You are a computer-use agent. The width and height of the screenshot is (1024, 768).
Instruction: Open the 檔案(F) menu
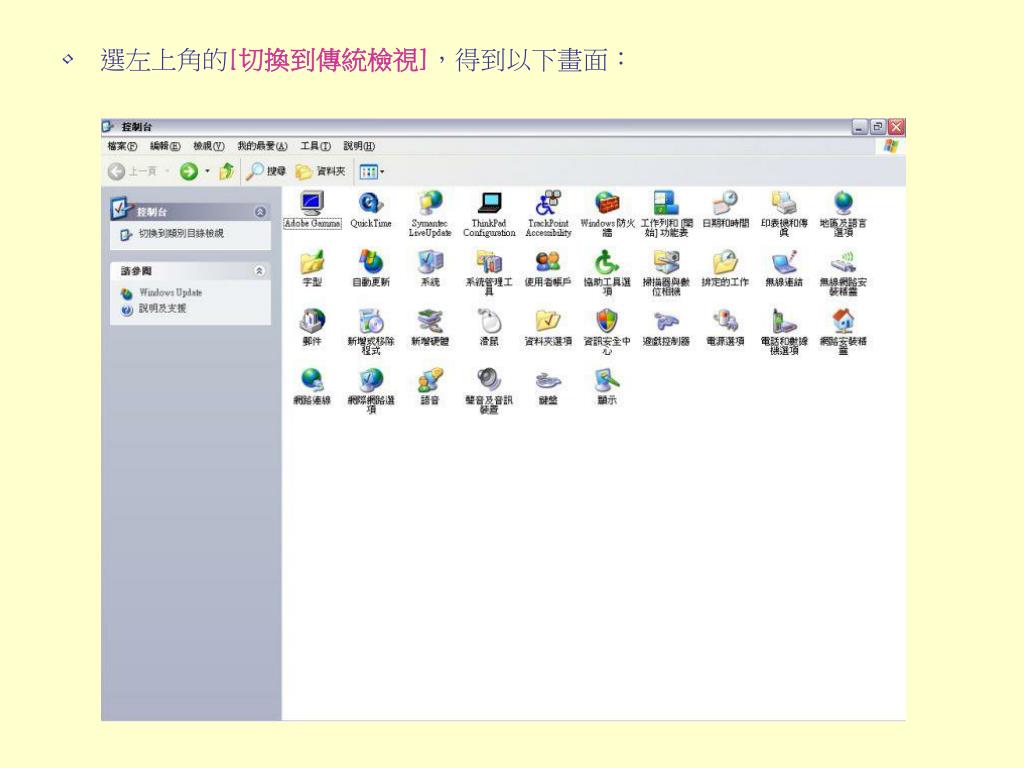click(x=123, y=146)
